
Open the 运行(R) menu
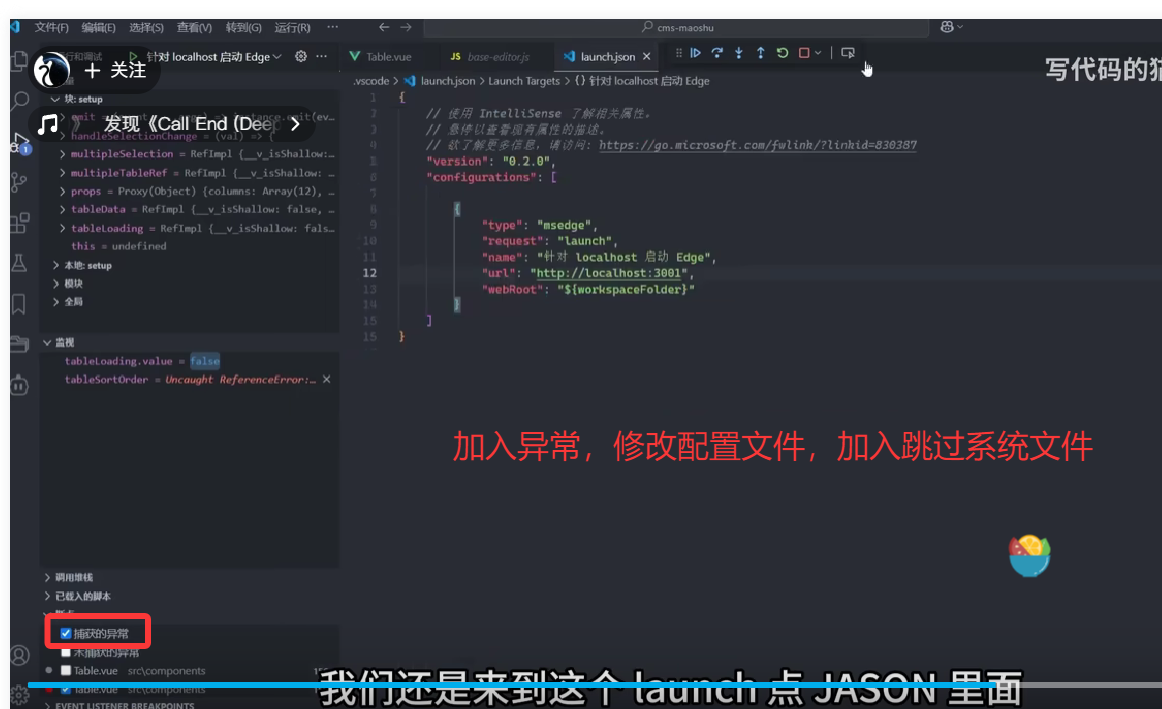[293, 27]
